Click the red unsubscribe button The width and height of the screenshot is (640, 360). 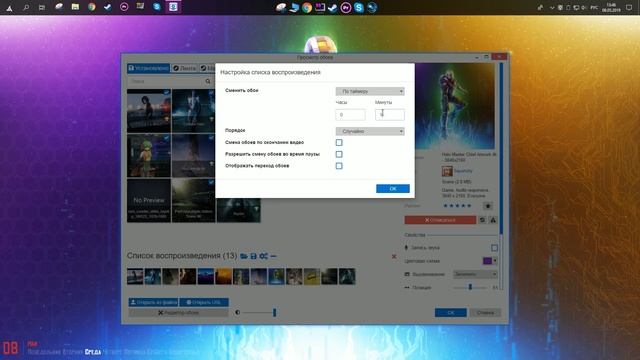click(440, 220)
